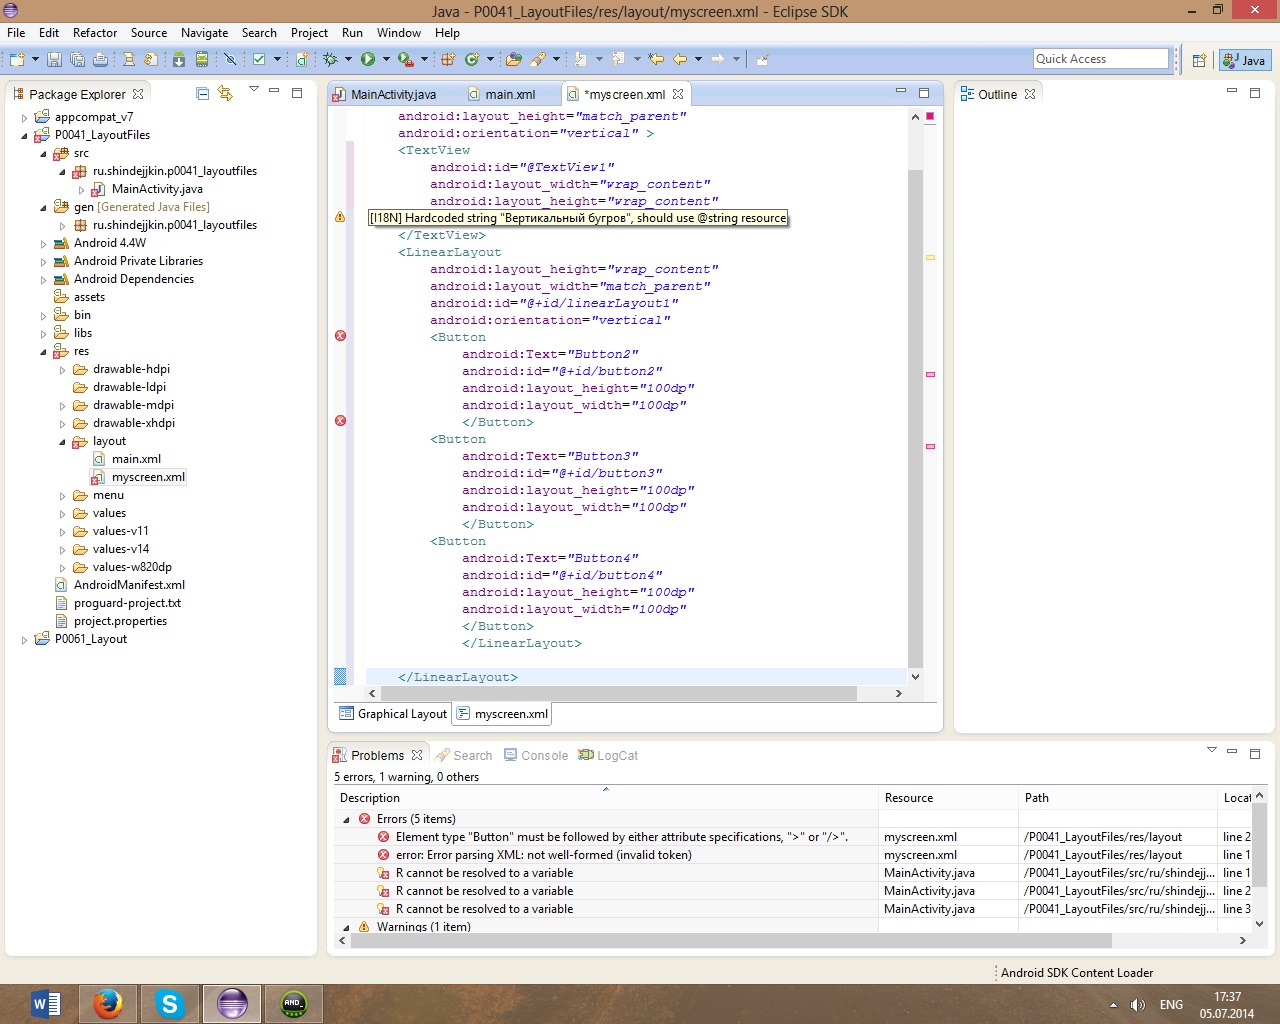Click the Open Perspective icon
The height and width of the screenshot is (1024, 1280).
pyautogui.click(x=1199, y=60)
